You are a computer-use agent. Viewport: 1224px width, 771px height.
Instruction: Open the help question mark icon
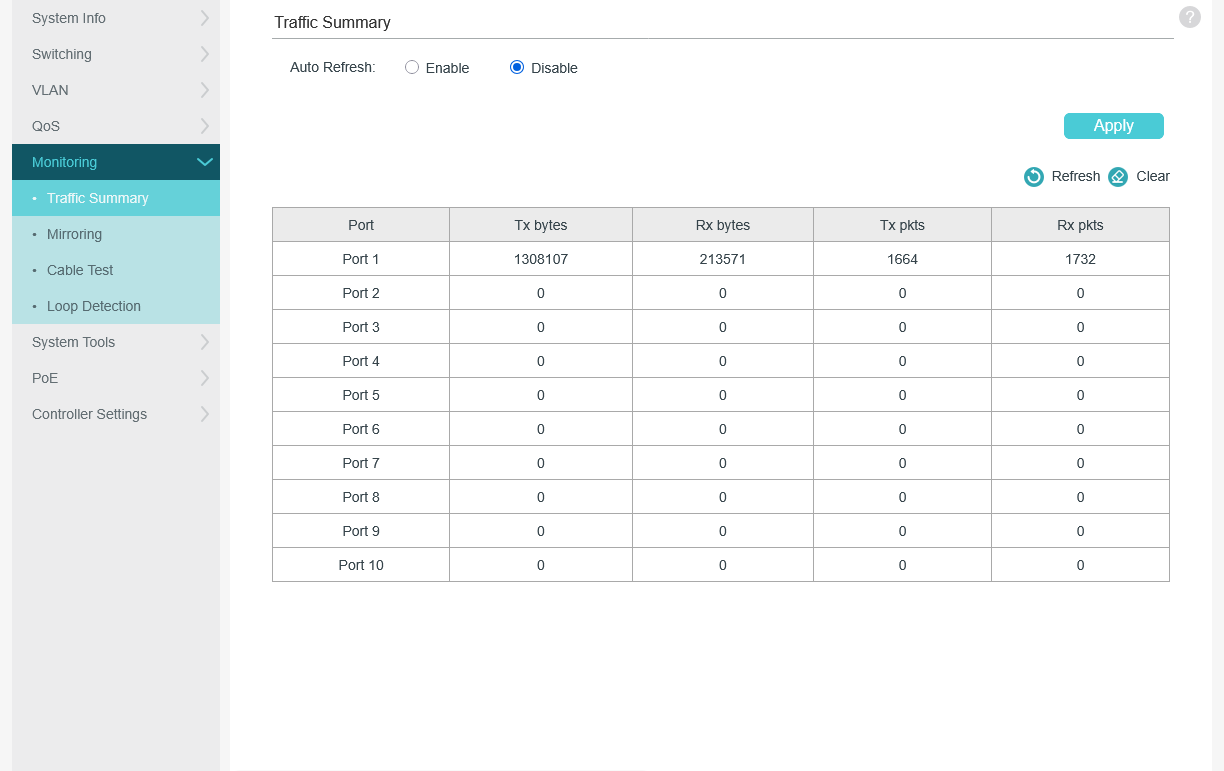pos(1189,17)
